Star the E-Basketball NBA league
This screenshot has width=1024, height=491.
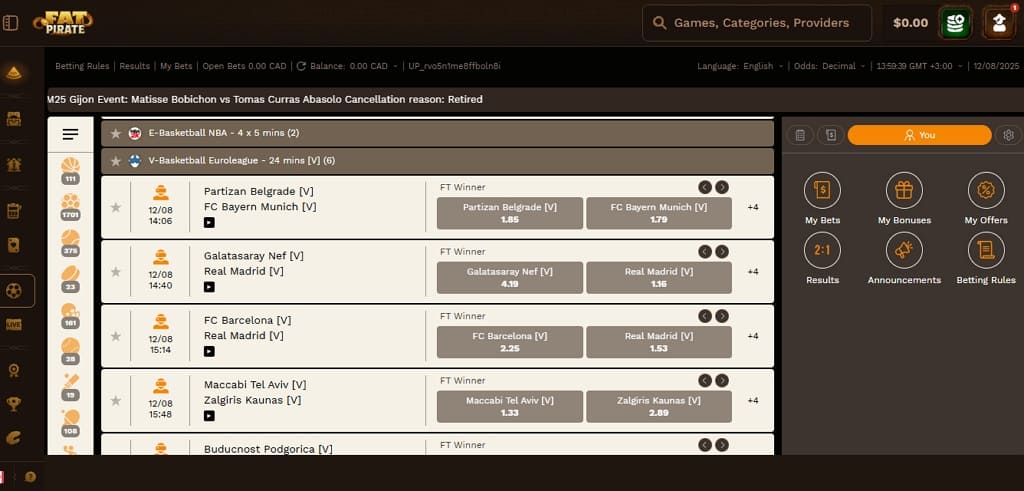point(116,133)
